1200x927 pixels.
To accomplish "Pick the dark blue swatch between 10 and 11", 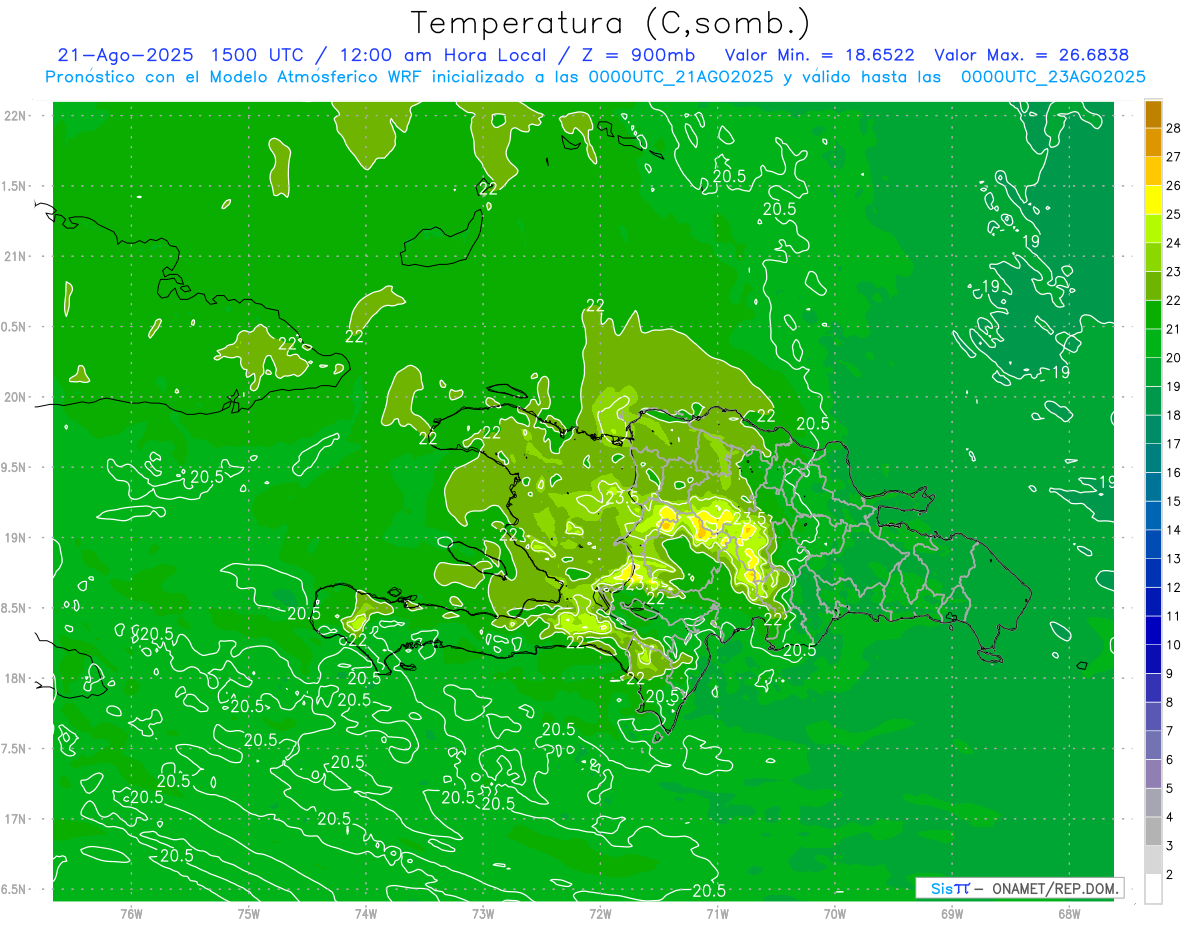I will tap(1153, 630).
